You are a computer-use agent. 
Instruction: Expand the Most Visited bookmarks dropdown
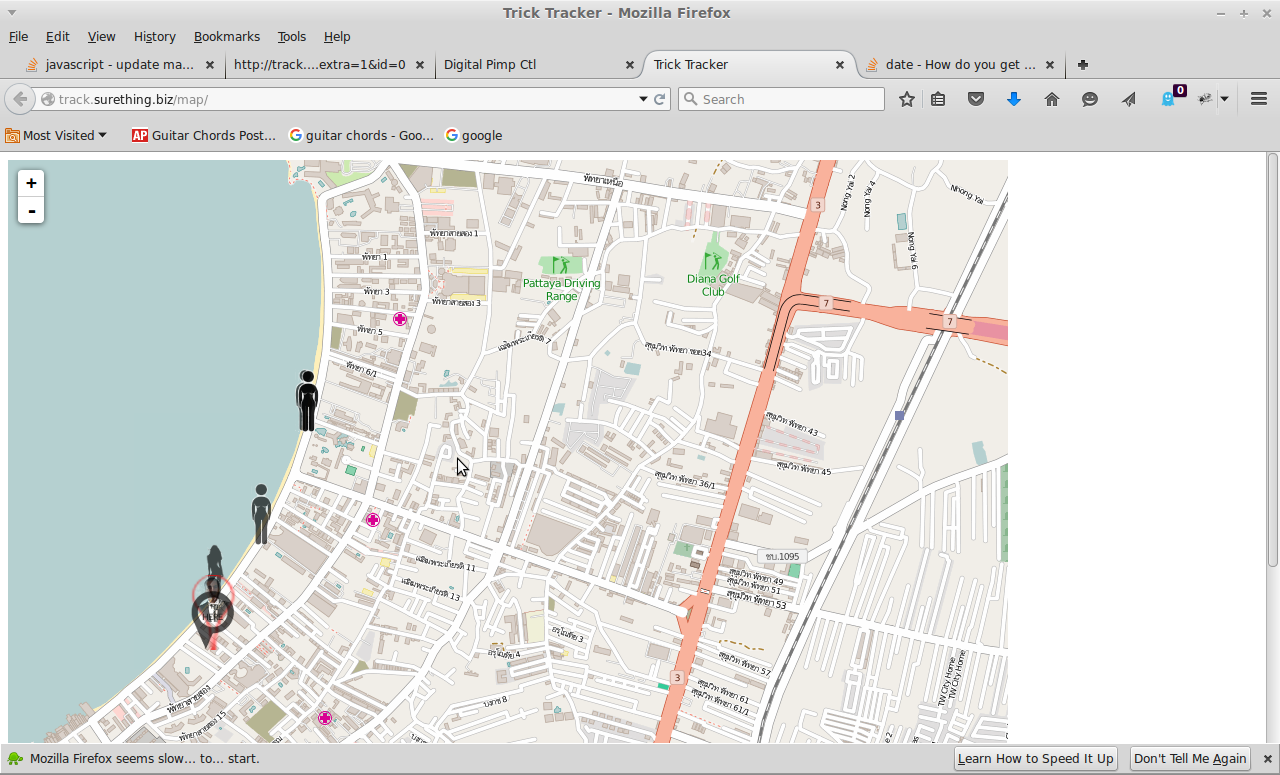pos(57,135)
